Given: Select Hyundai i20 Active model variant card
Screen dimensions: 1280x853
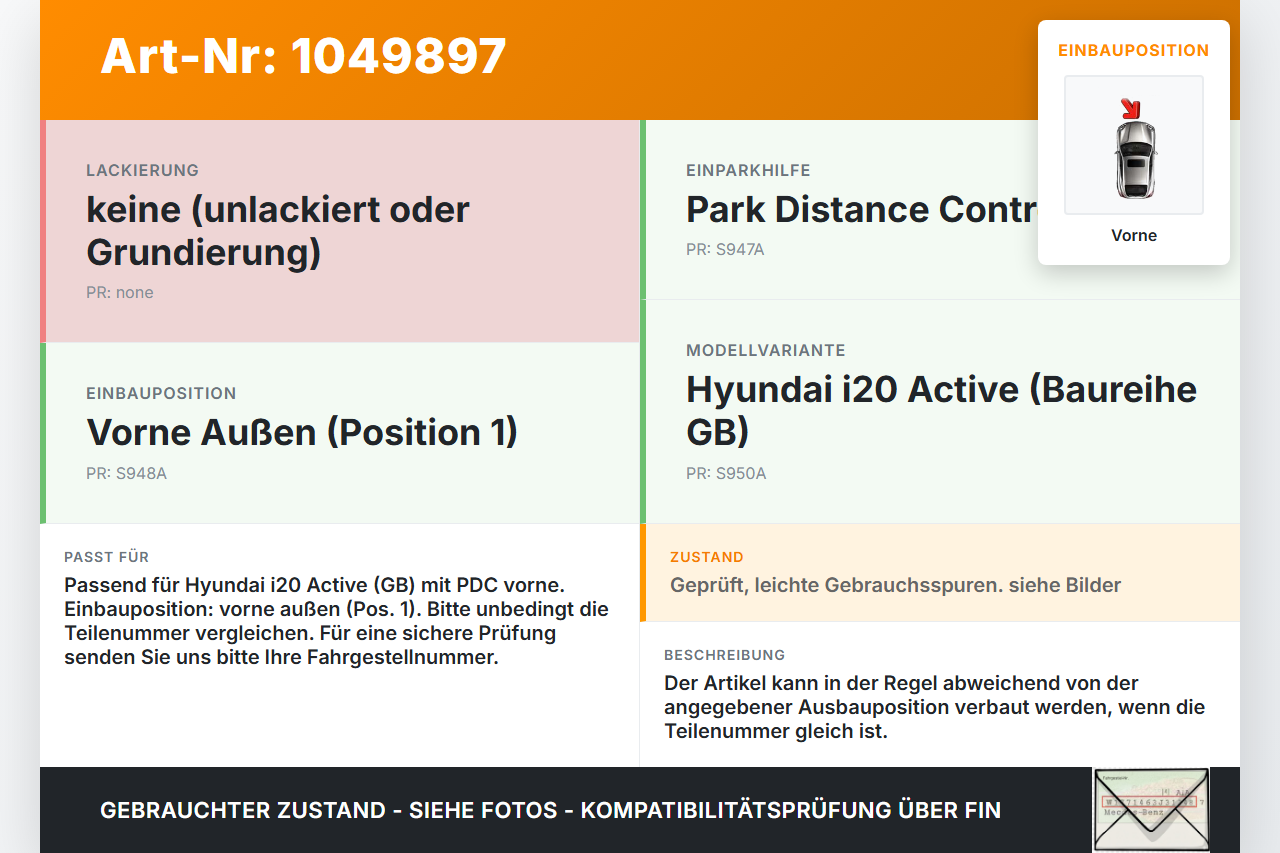Looking at the screenshot, I should point(940,411).
